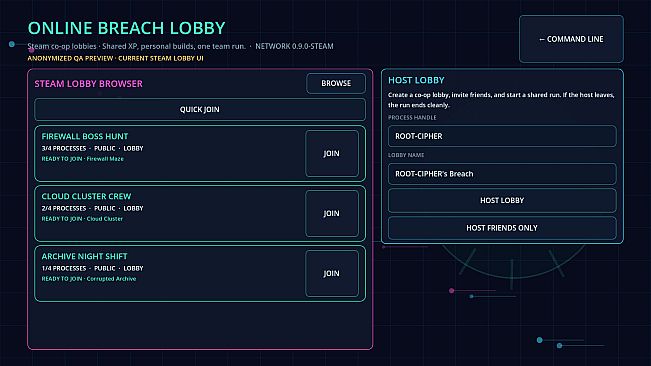Image resolution: width=651 pixels, height=366 pixels.
Task: Edit the Lobby Name field
Action: tap(502, 174)
